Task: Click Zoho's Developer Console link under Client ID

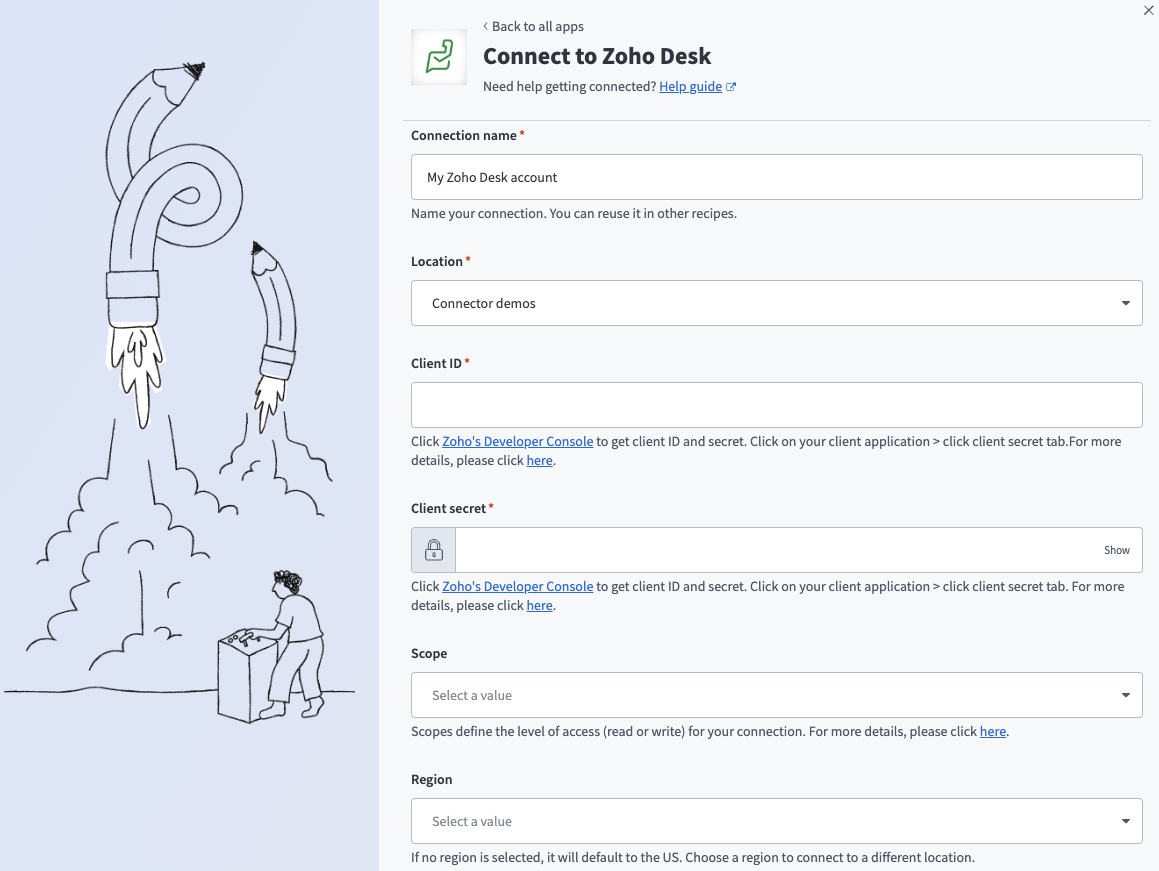Action: point(517,441)
